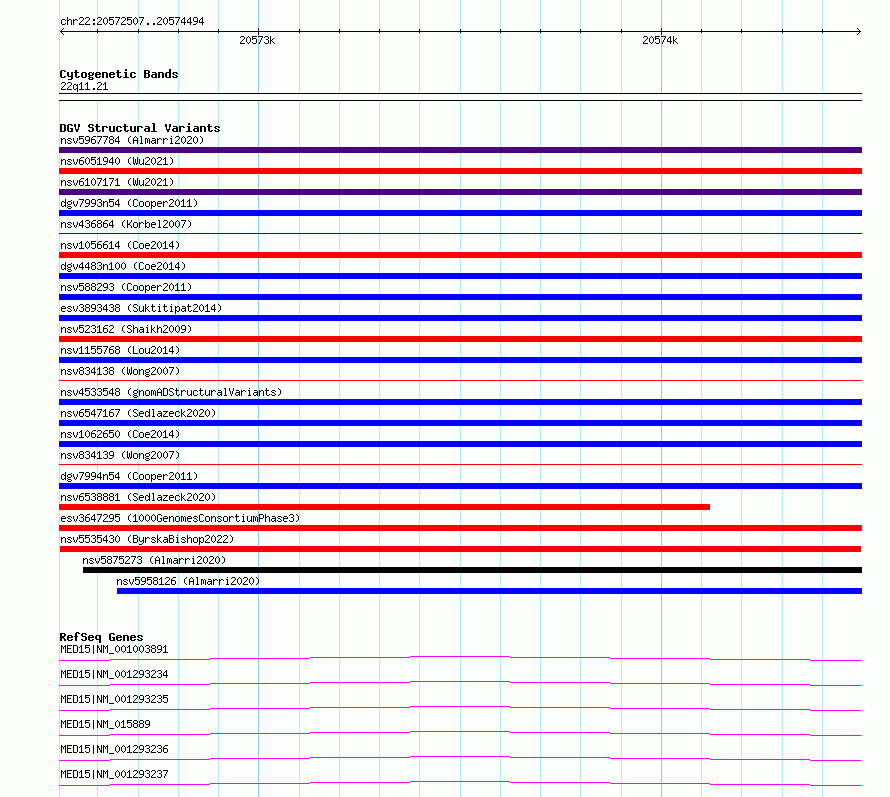Click the red esv3647295 variant bar
This screenshot has height=797, width=890.
point(460,528)
